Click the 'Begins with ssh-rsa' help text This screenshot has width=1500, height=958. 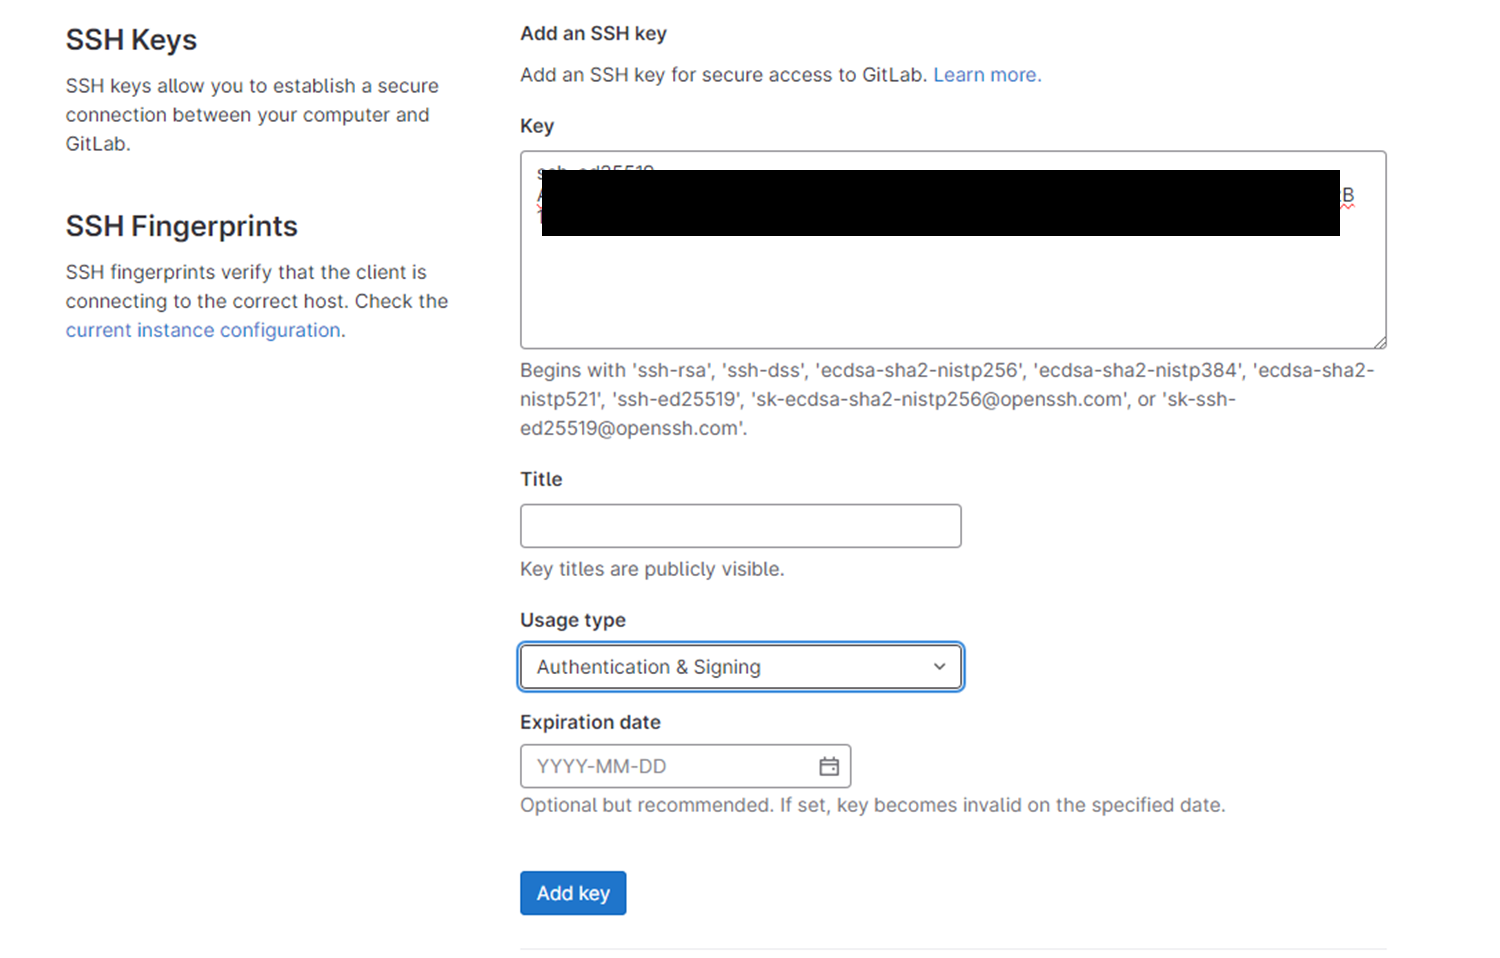pyautogui.click(x=947, y=399)
